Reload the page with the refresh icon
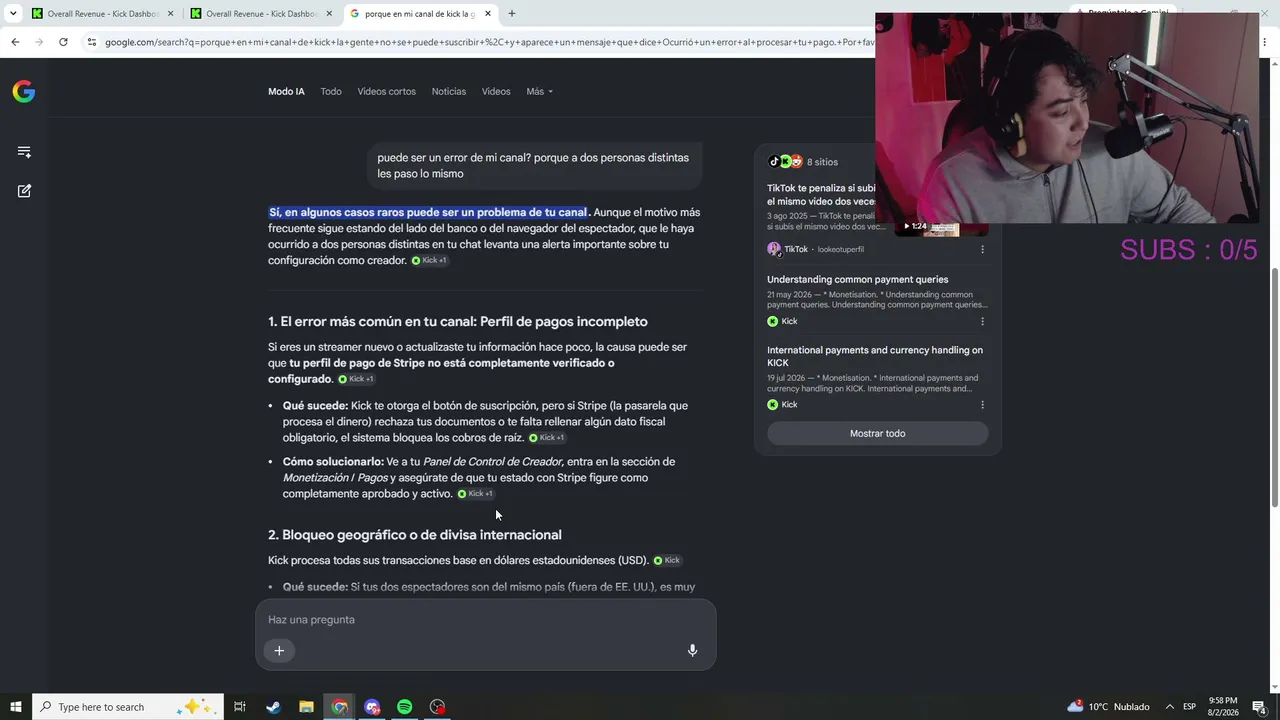Screen dimensions: 1280x720 pyautogui.click(x=63, y=42)
